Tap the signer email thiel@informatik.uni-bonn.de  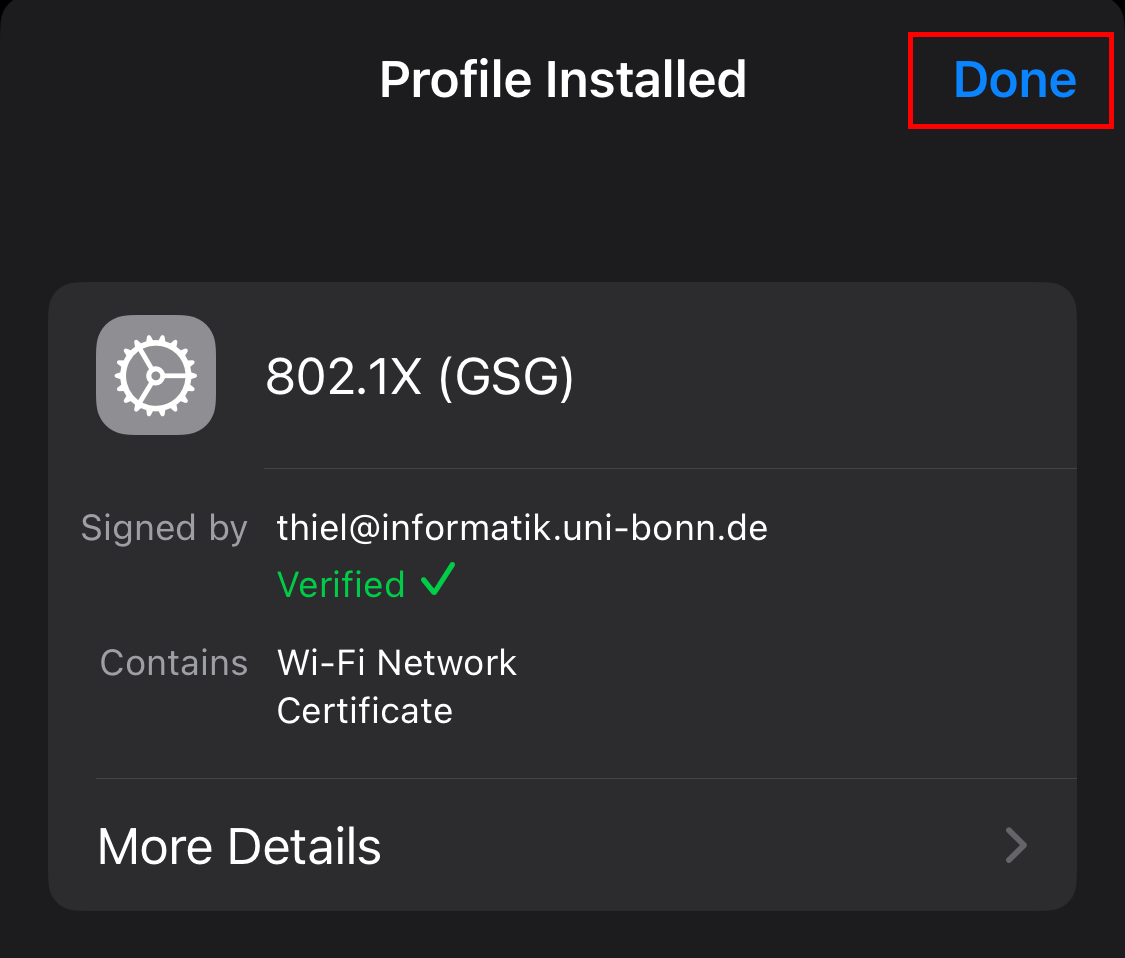[522, 527]
